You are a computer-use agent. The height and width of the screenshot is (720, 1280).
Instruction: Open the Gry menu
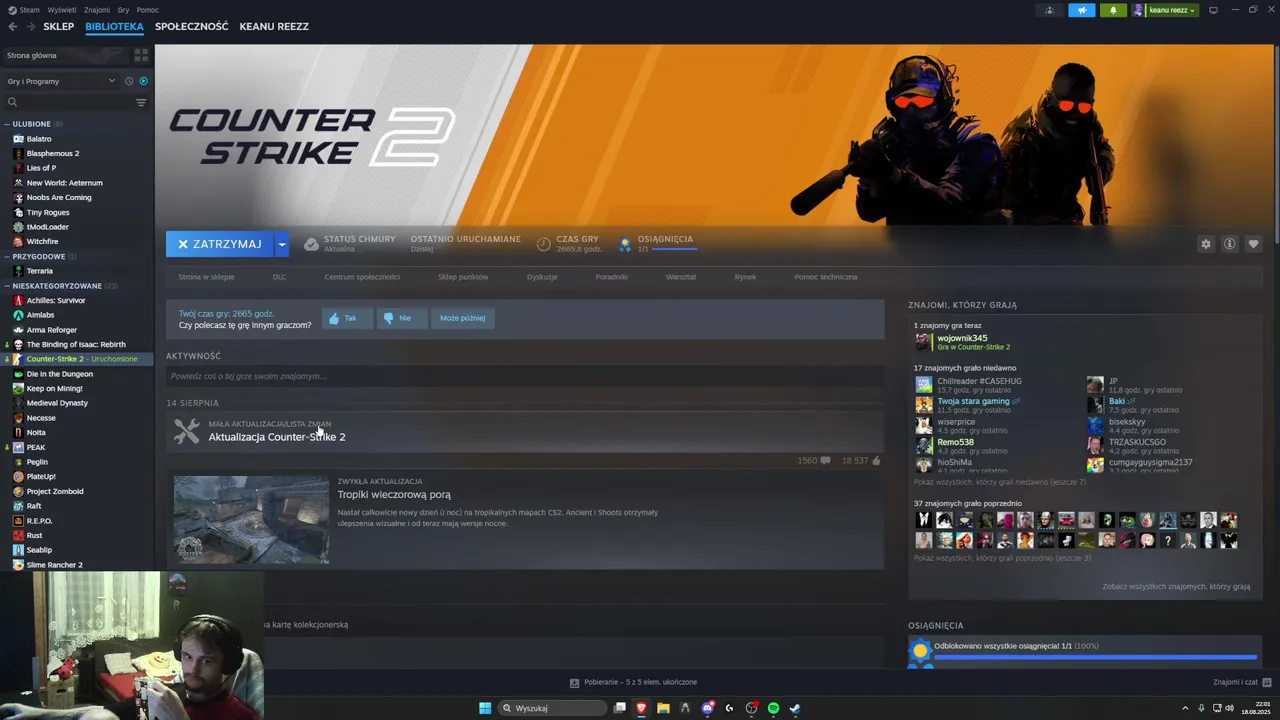coord(123,10)
